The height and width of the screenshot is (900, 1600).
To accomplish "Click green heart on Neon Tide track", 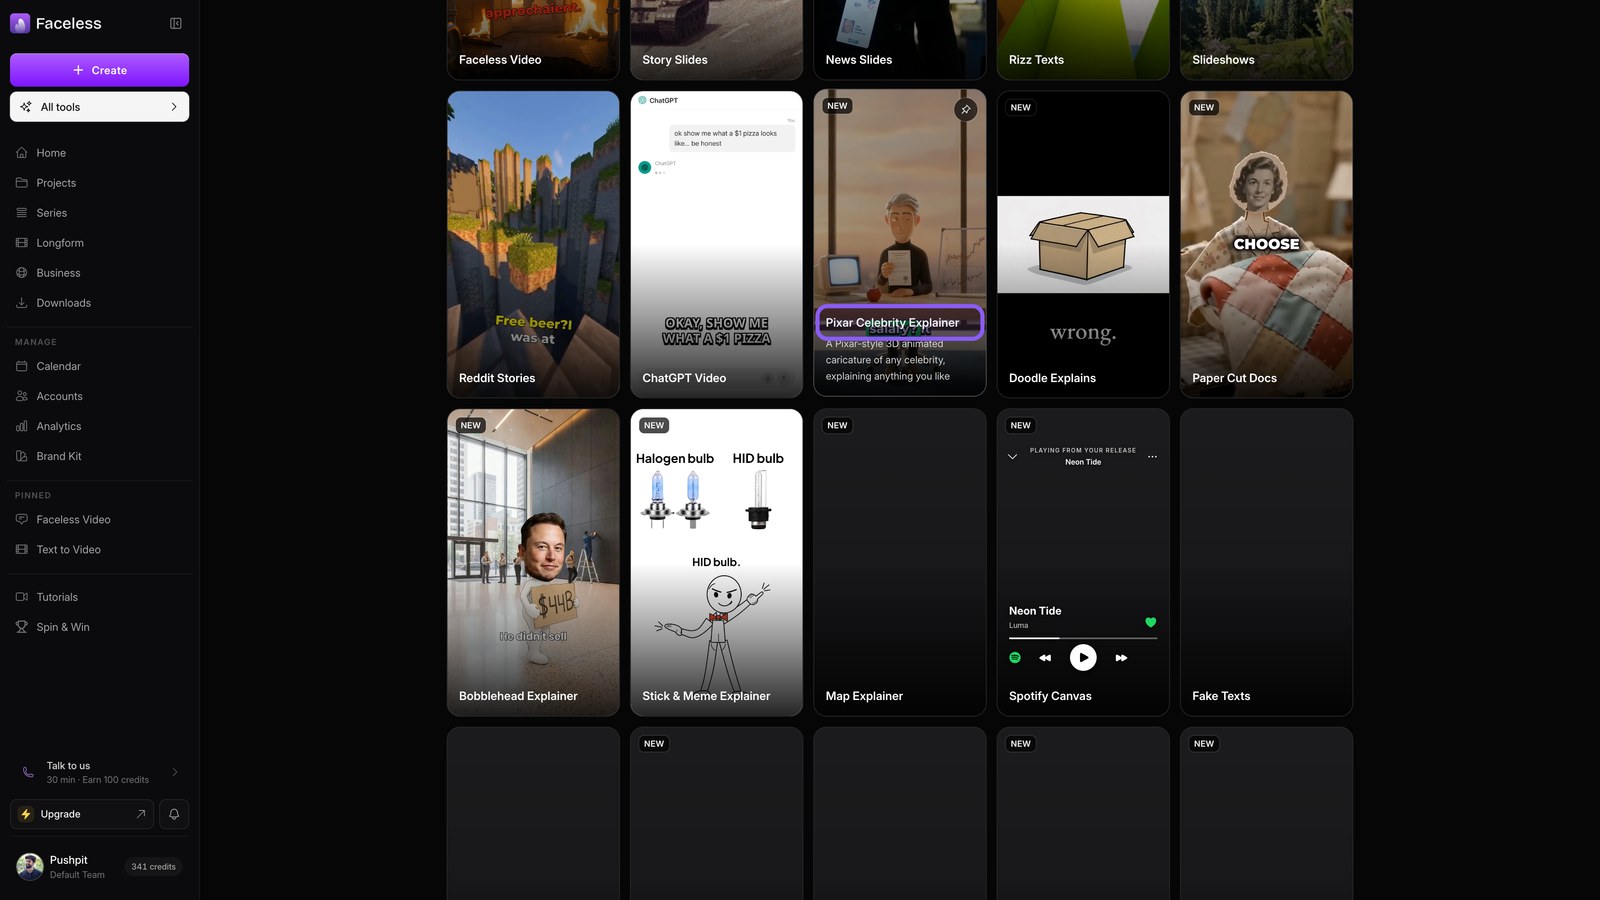I will coord(1151,622).
